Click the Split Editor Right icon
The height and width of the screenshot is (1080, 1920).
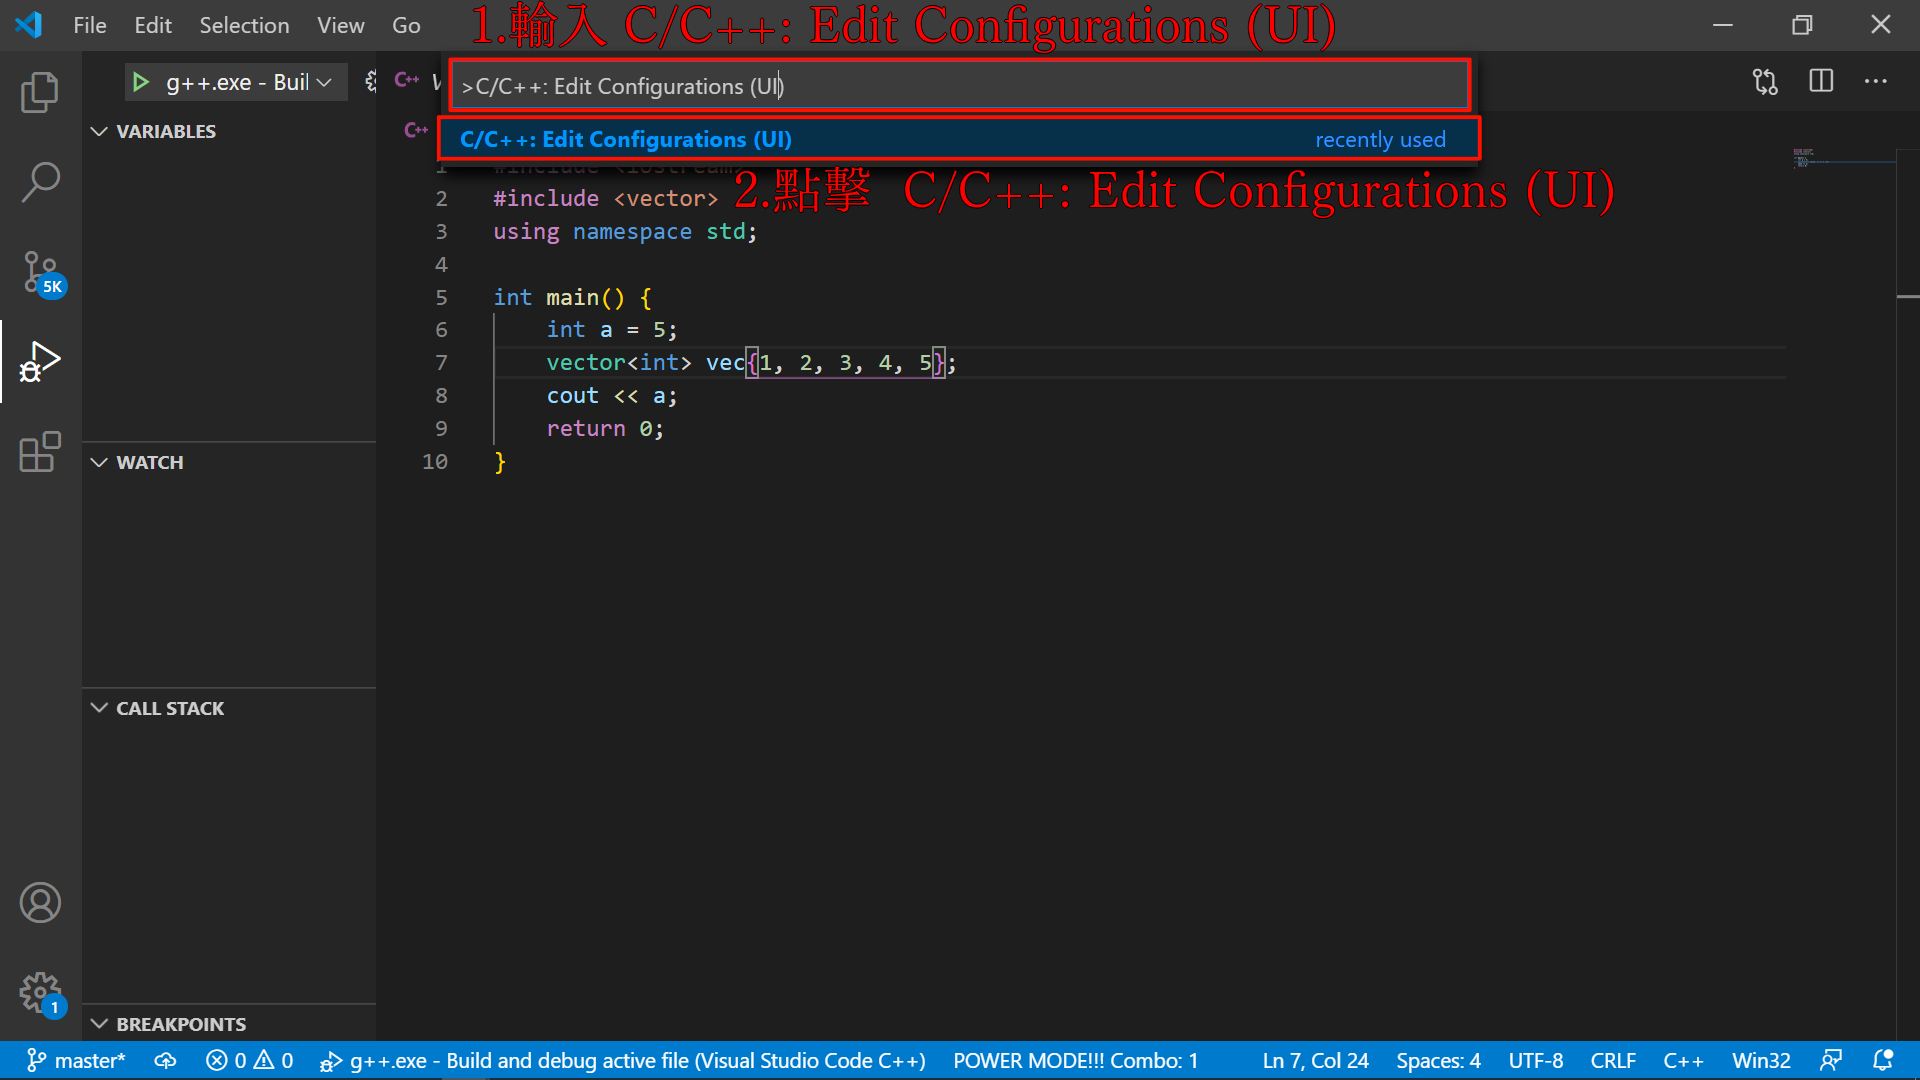point(1821,81)
